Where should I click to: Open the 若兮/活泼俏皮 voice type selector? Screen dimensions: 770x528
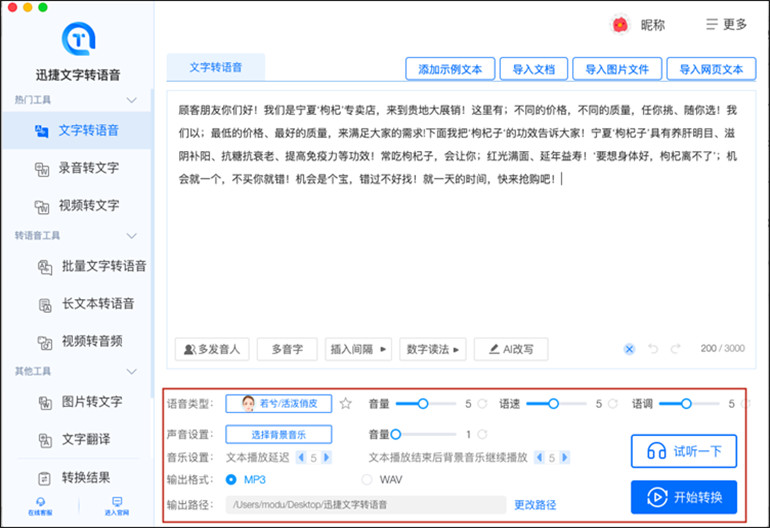pos(278,404)
